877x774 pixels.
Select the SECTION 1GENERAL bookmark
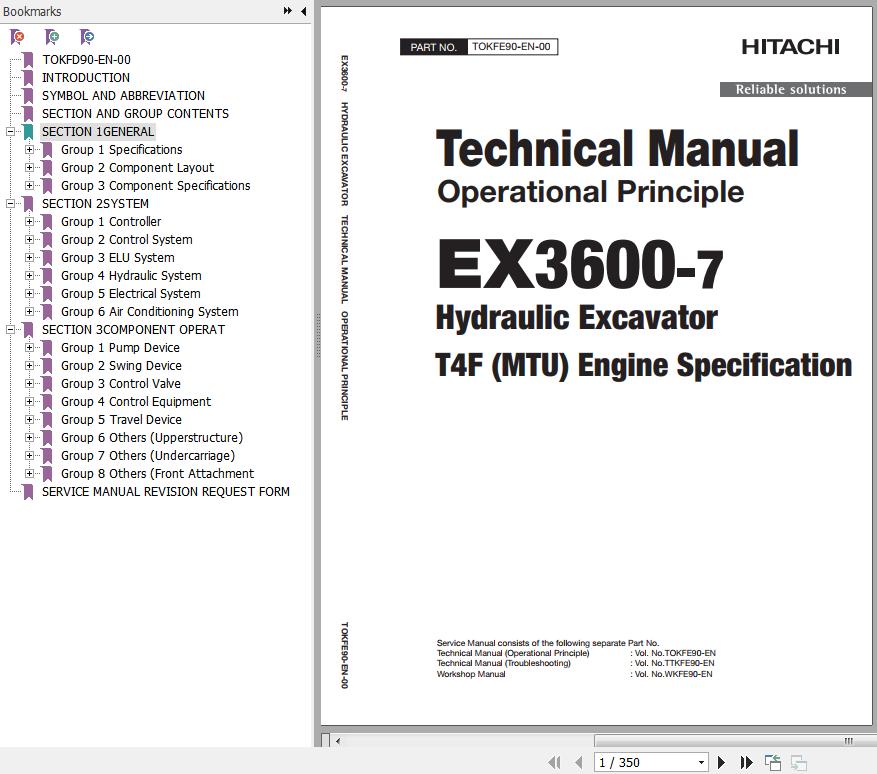[98, 132]
